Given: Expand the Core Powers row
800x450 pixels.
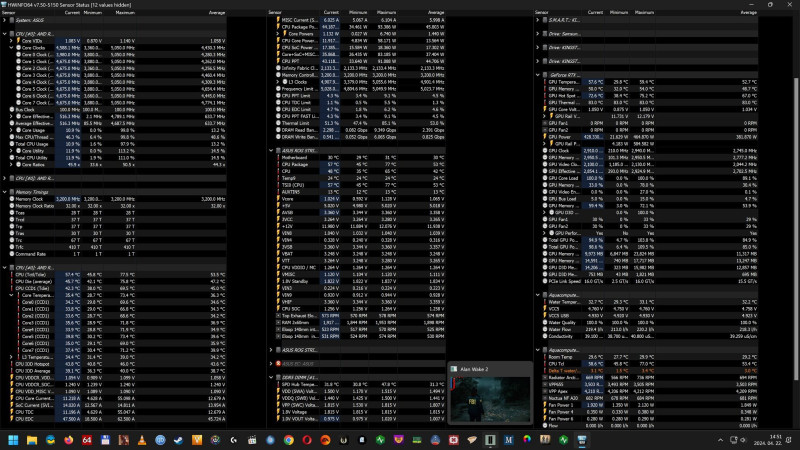Looking at the screenshot, I should (x=278, y=34).
